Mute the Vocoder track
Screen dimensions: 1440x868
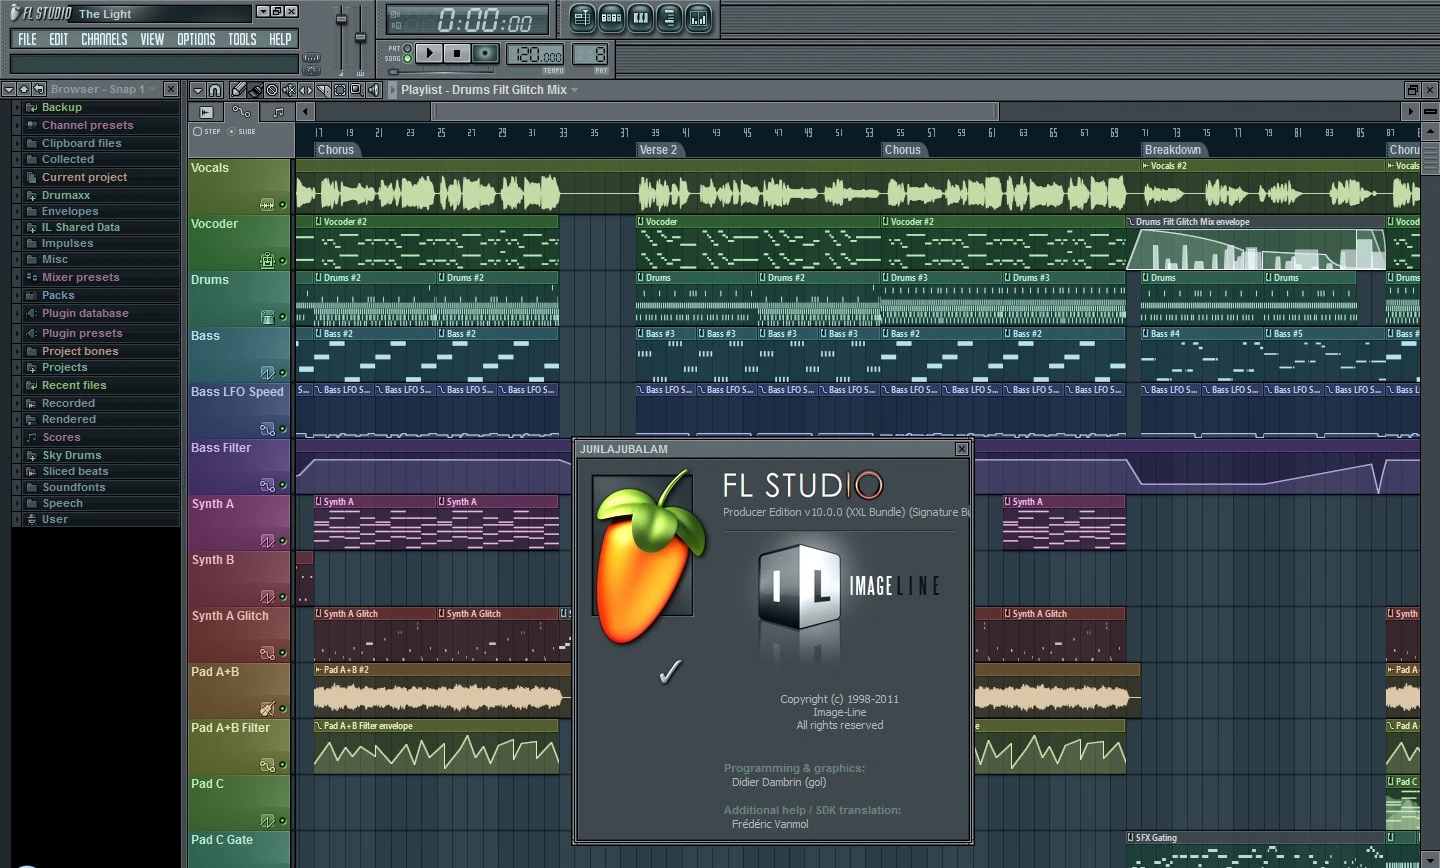tap(282, 260)
